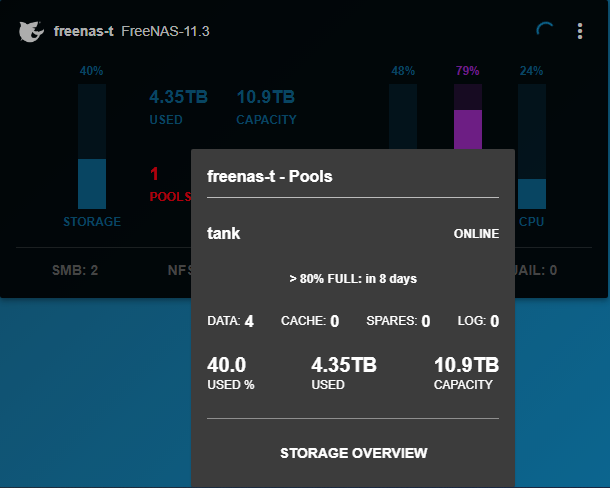This screenshot has width=610, height=488.
Task: Select the tank pool name
Action: pyautogui.click(x=223, y=233)
